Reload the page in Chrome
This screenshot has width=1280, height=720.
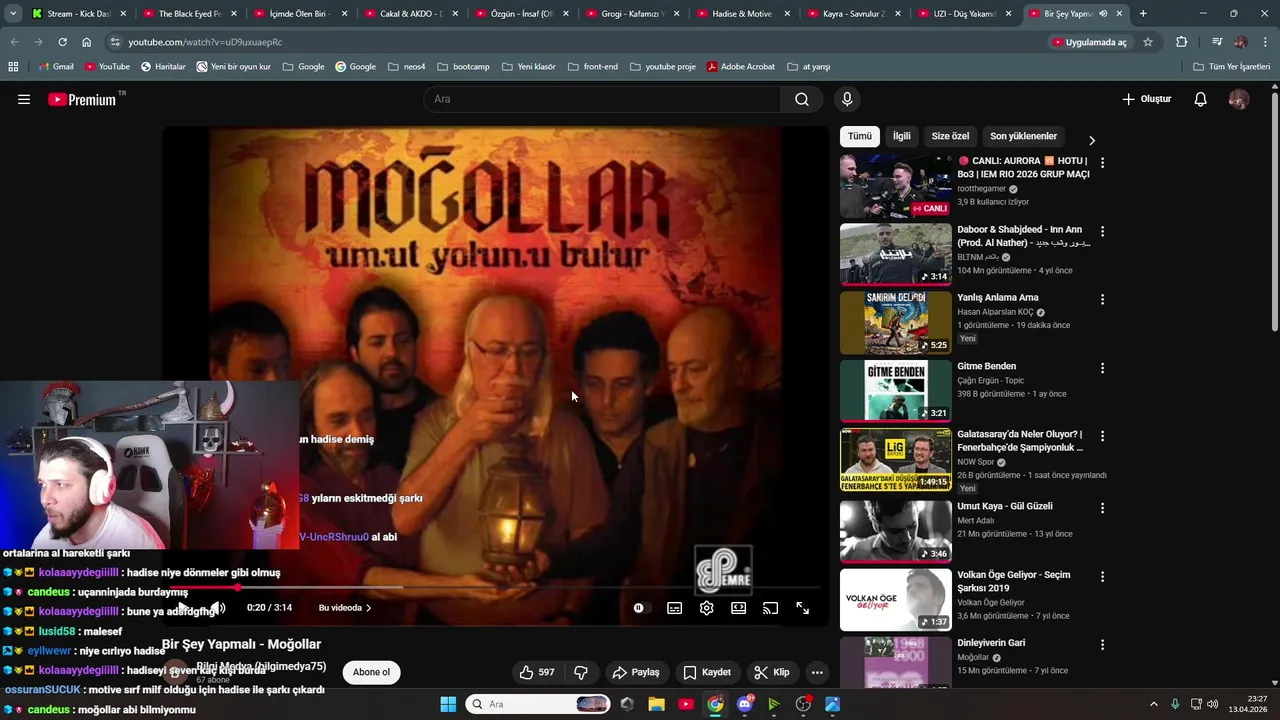coord(62,42)
